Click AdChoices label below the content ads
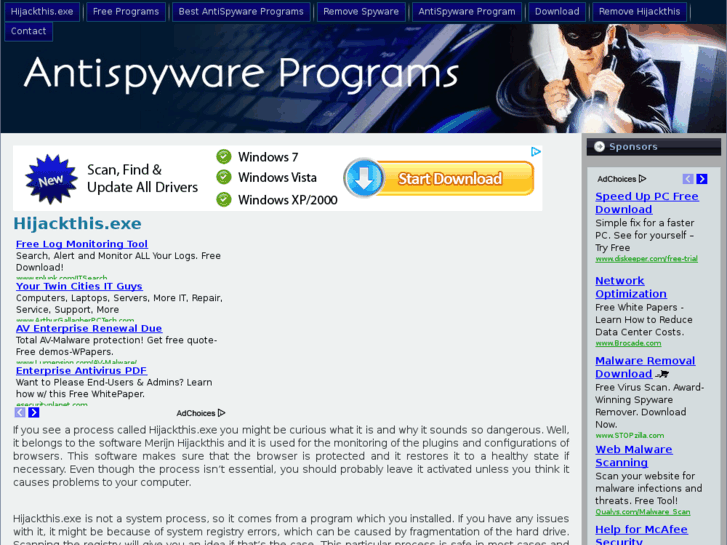 tap(200, 413)
